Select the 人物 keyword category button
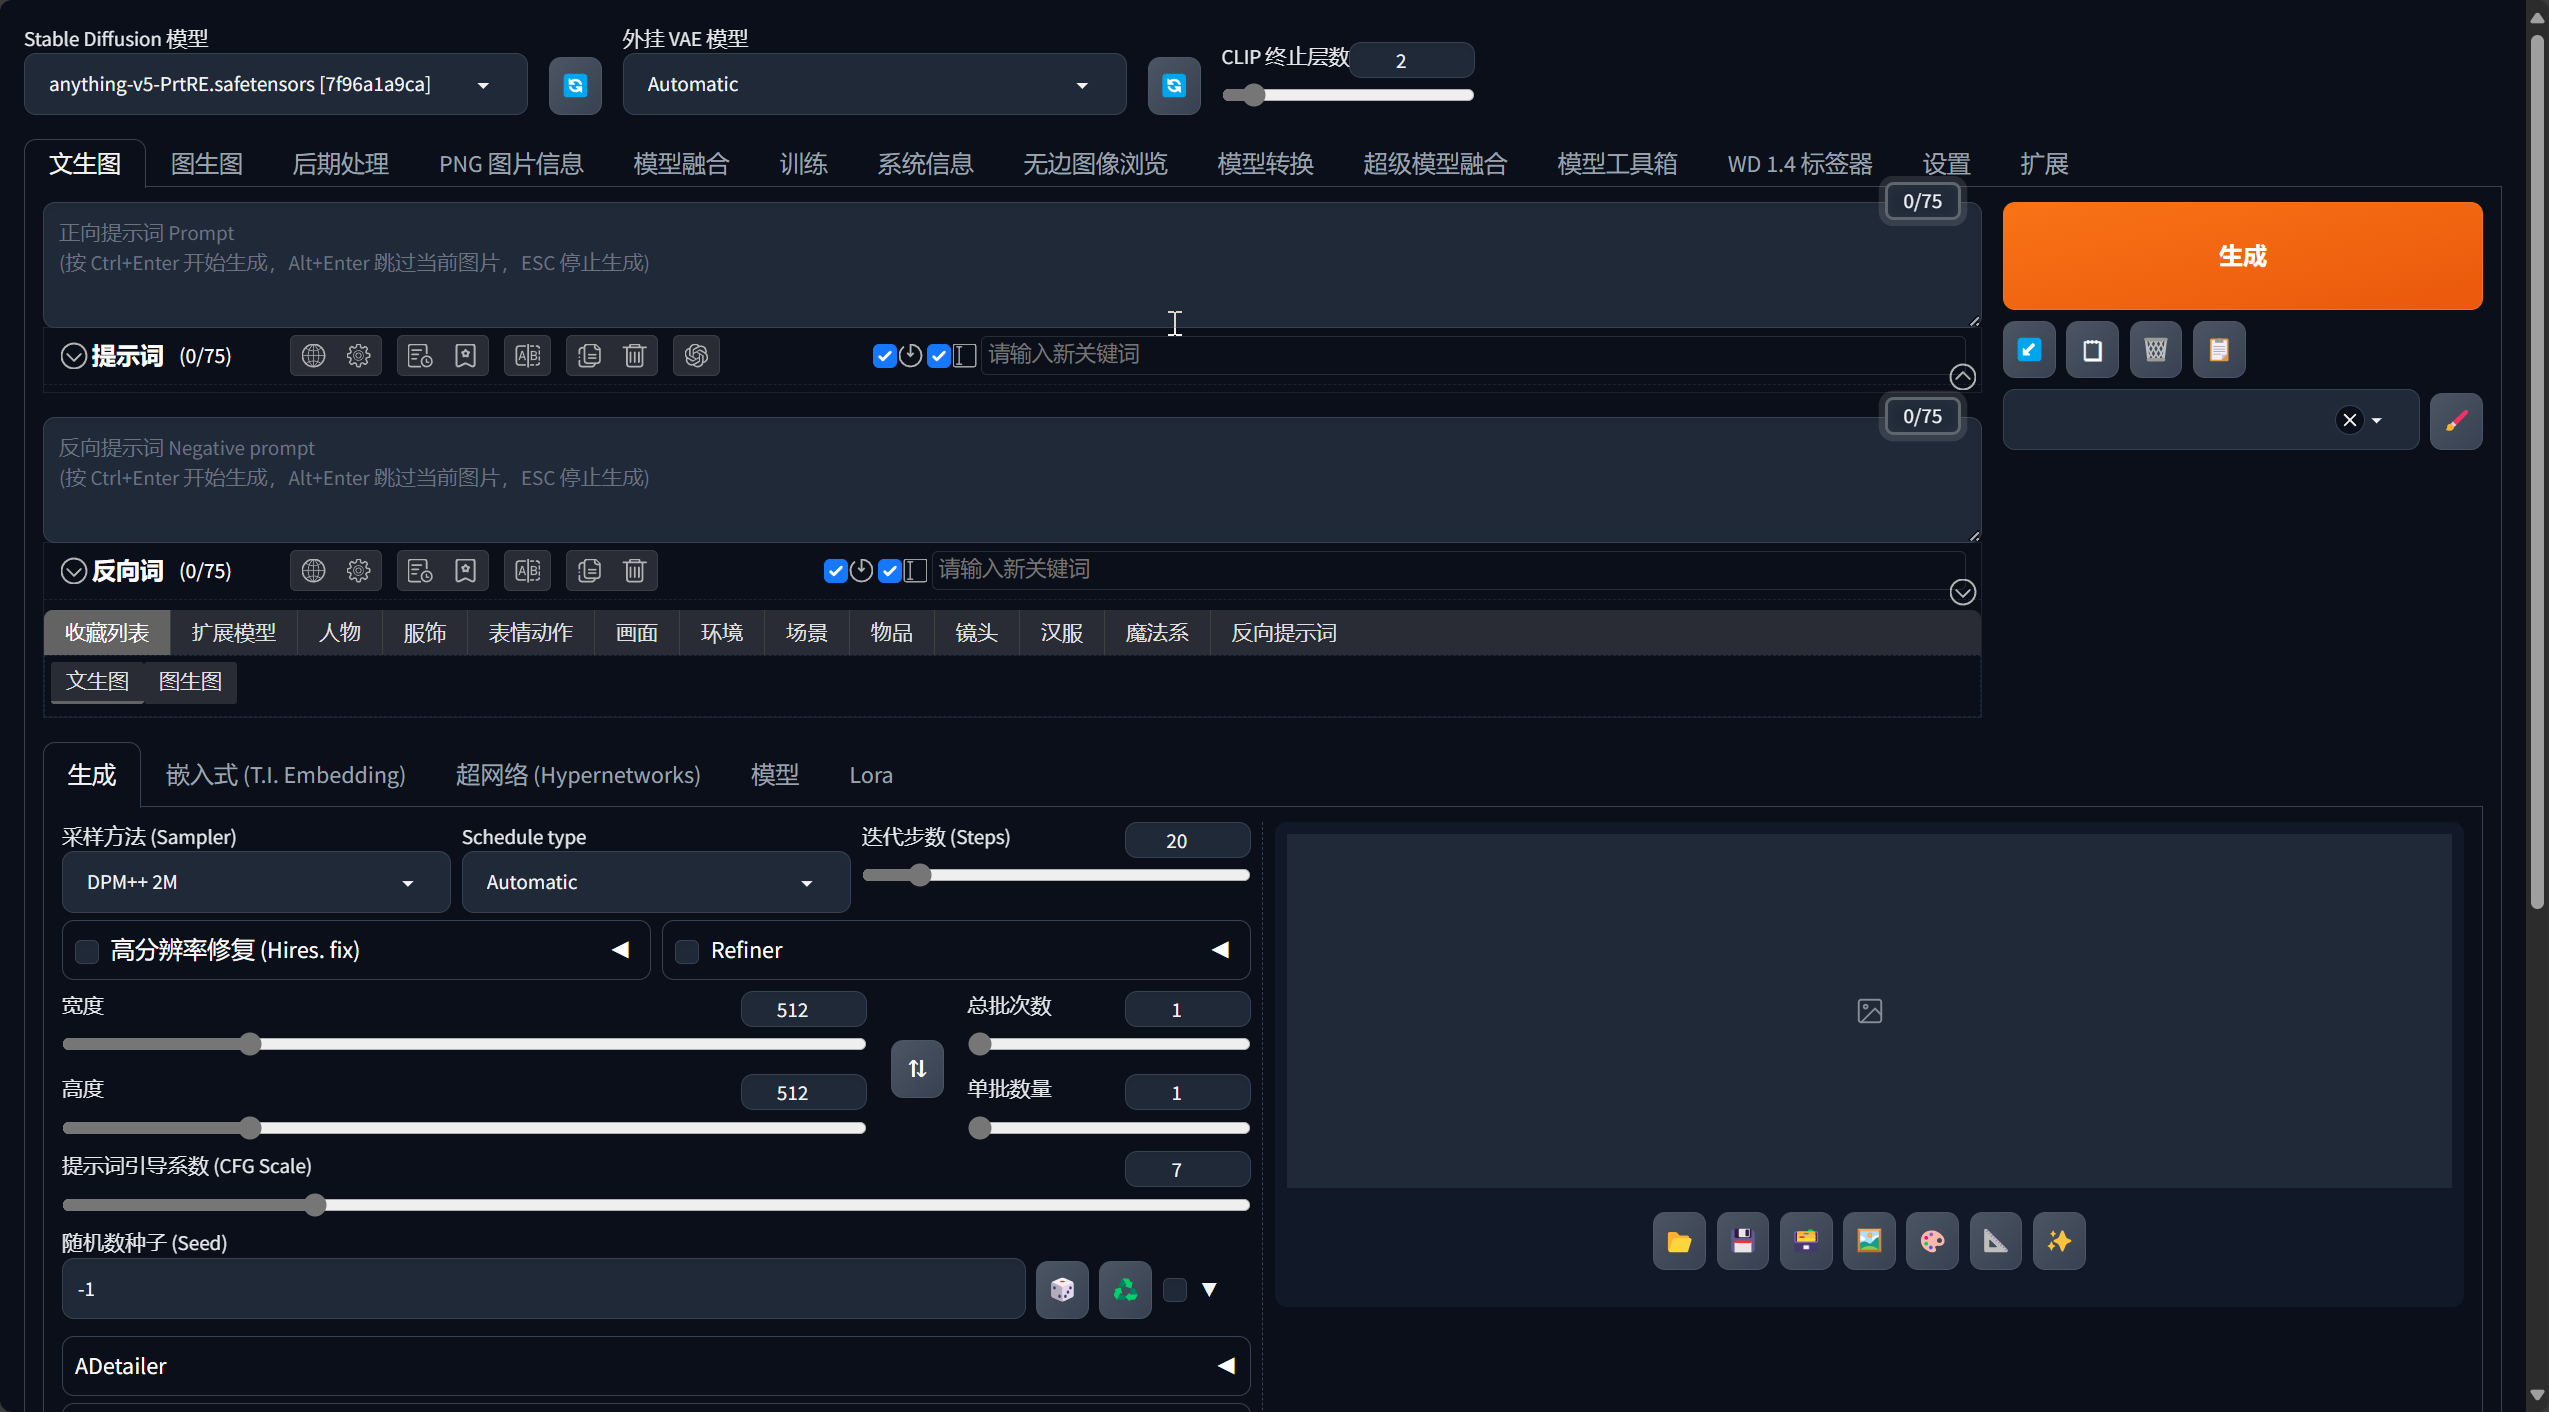 pyautogui.click(x=340, y=633)
